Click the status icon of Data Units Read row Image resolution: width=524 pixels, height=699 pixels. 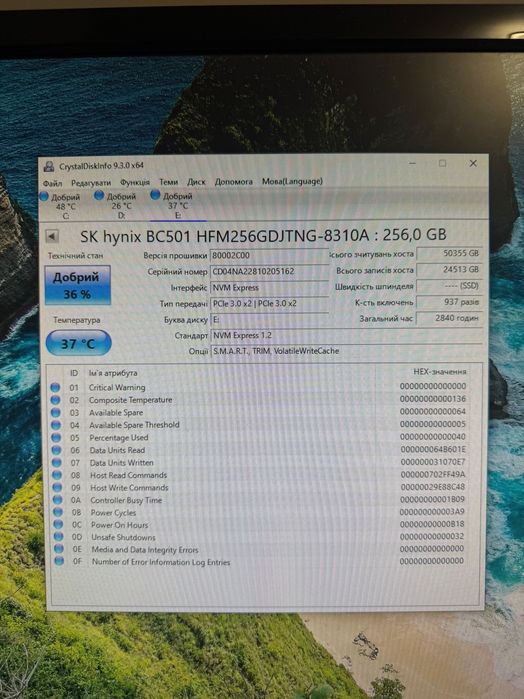click(57, 450)
